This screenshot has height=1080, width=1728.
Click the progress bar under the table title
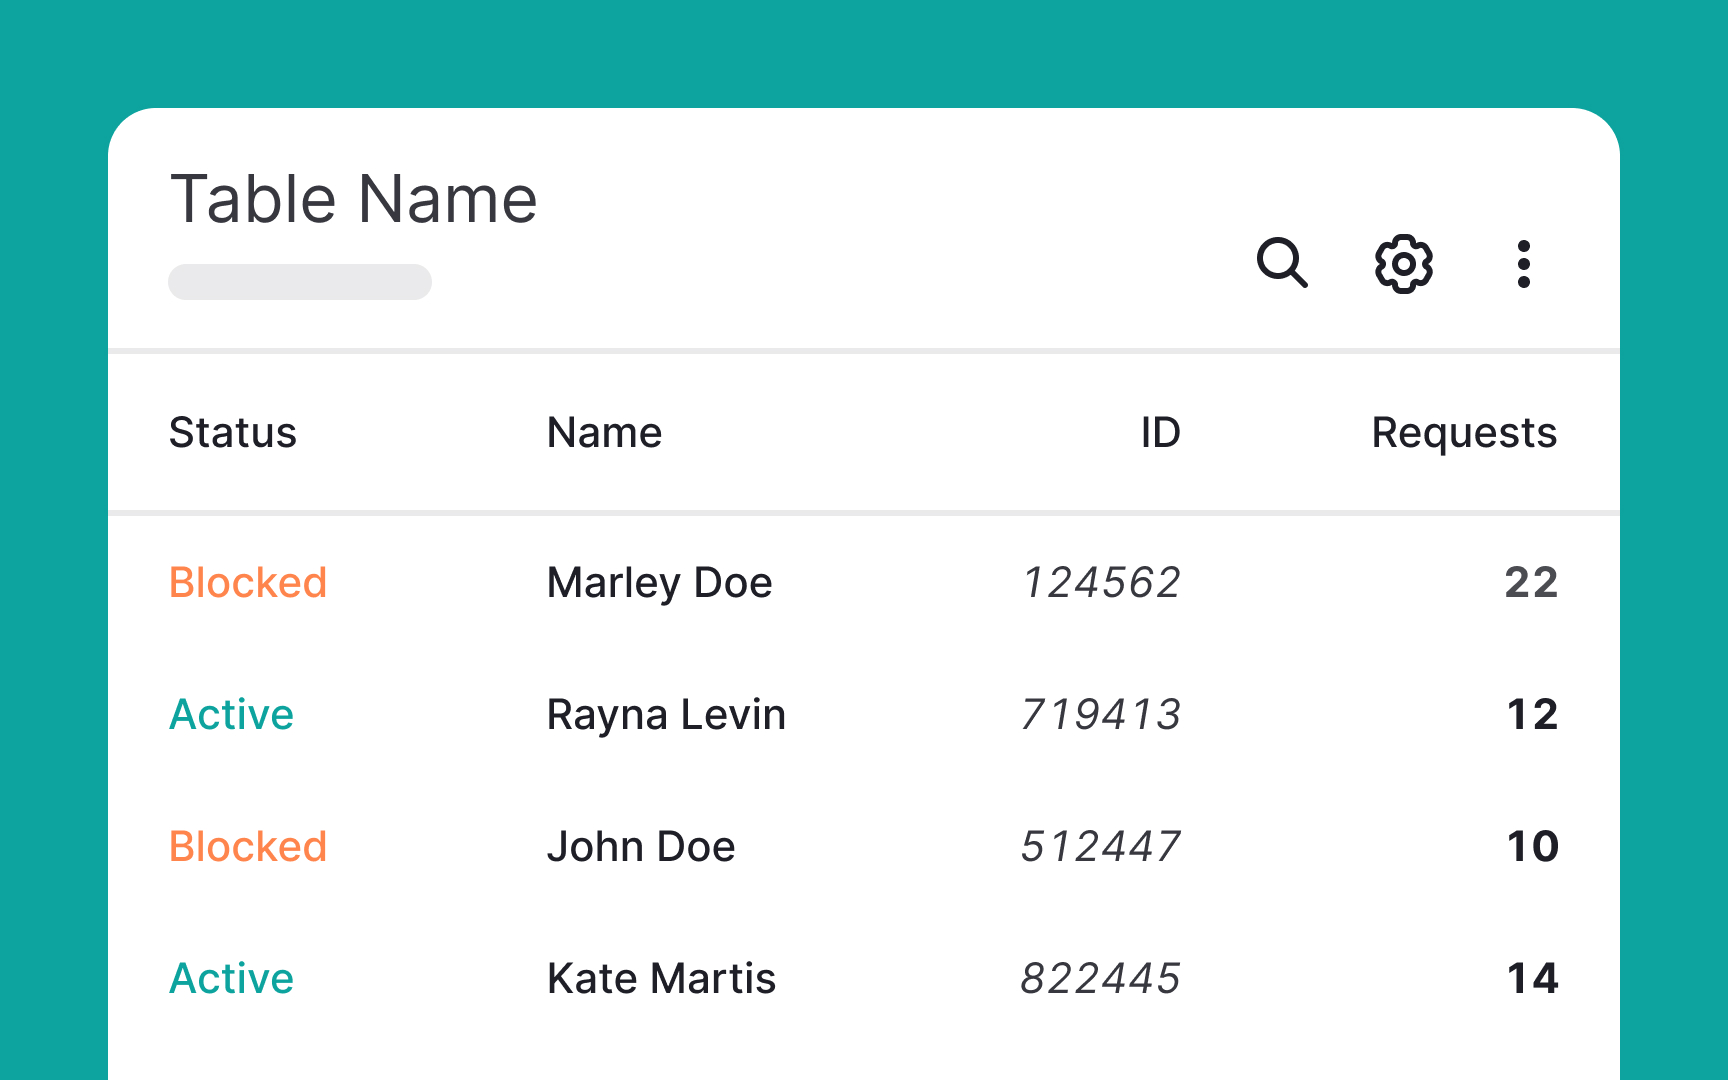(299, 281)
